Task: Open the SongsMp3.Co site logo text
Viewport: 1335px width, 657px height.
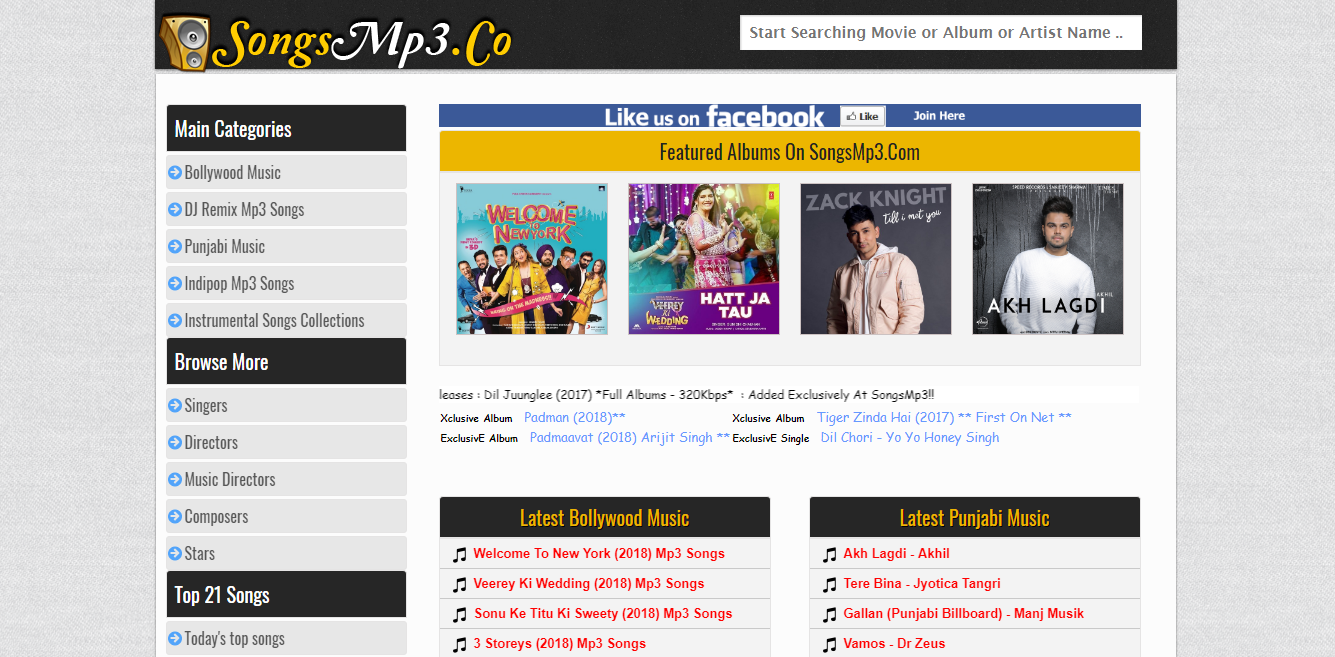Action: [363, 41]
